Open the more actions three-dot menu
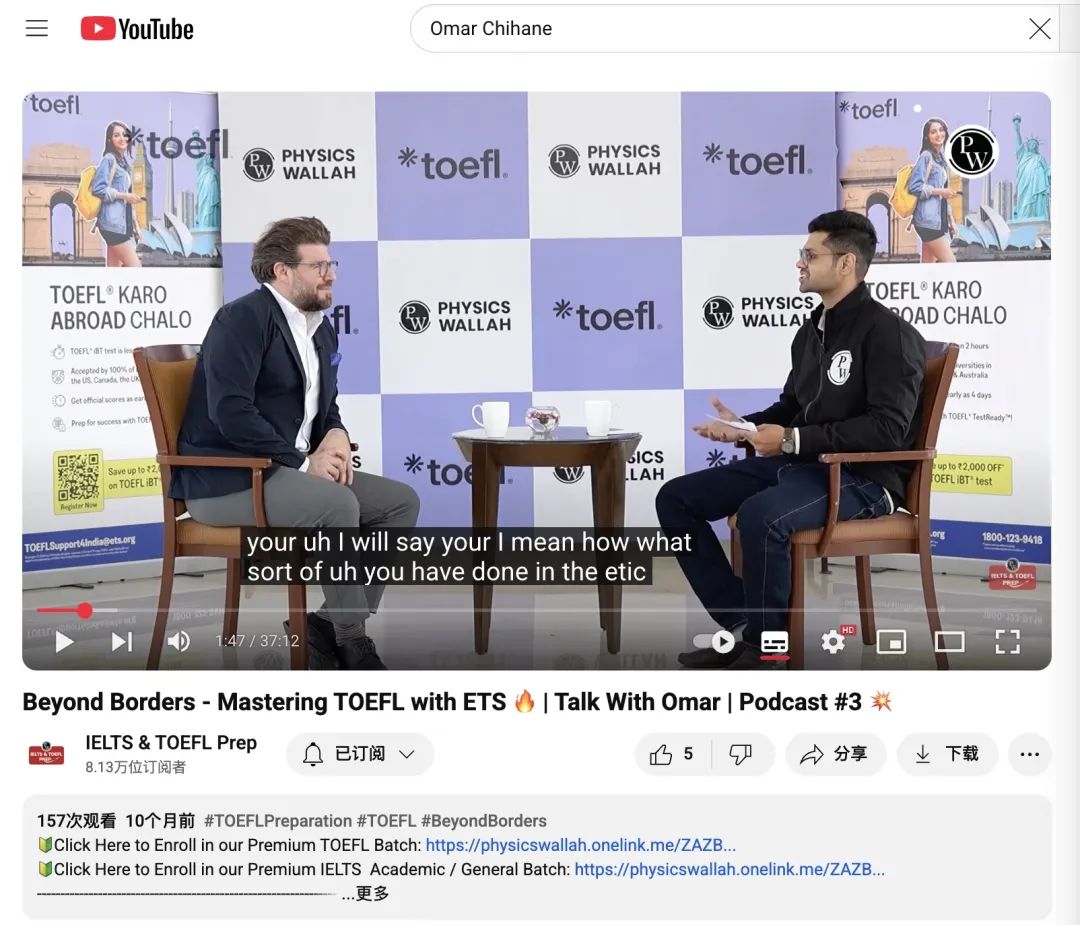 click(1029, 754)
